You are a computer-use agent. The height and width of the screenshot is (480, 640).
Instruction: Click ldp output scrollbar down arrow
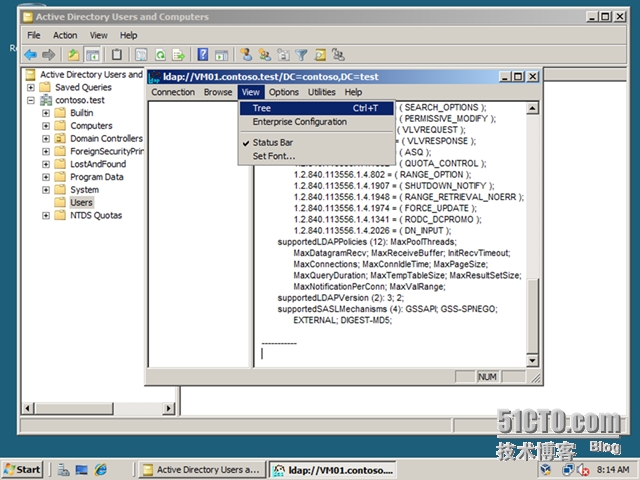(x=532, y=360)
